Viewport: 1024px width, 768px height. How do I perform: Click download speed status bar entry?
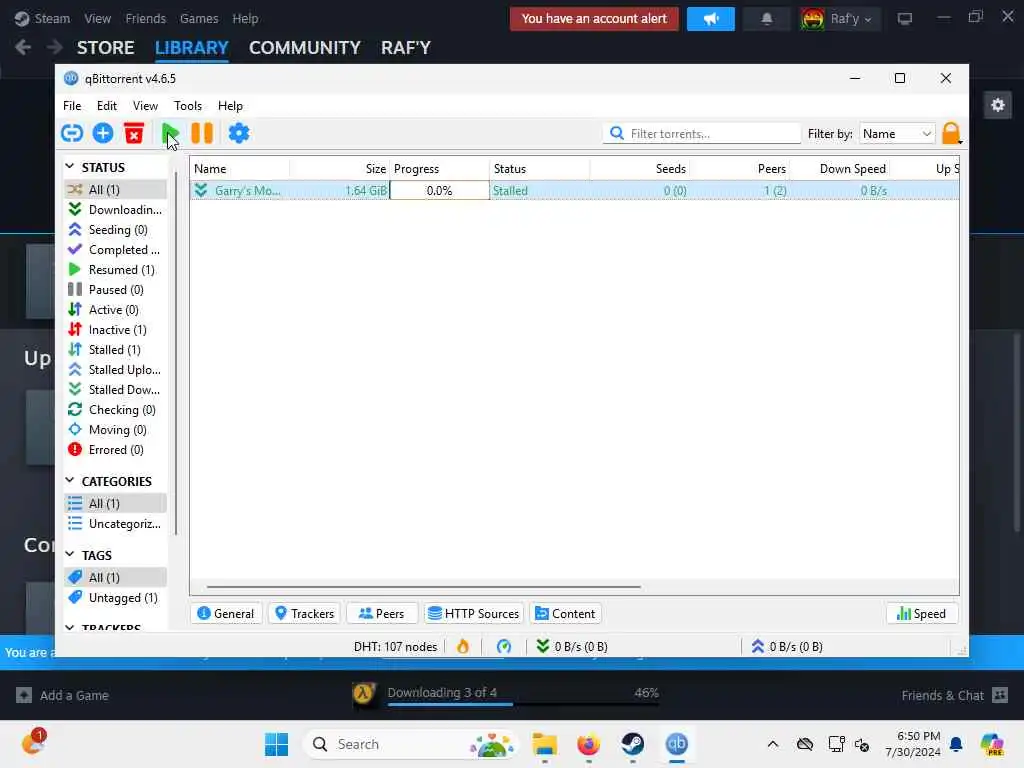coord(572,647)
